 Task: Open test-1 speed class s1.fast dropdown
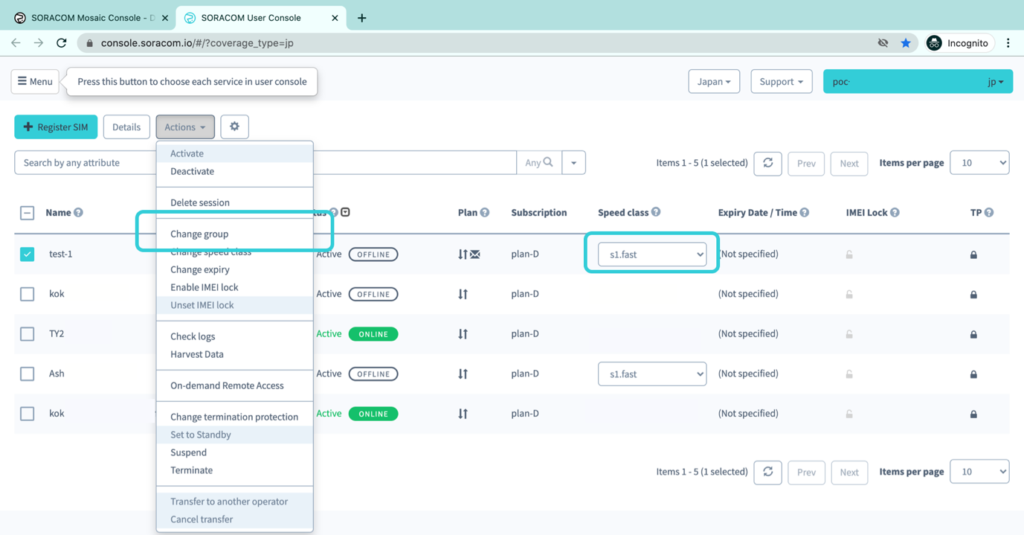tap(652, 254)
